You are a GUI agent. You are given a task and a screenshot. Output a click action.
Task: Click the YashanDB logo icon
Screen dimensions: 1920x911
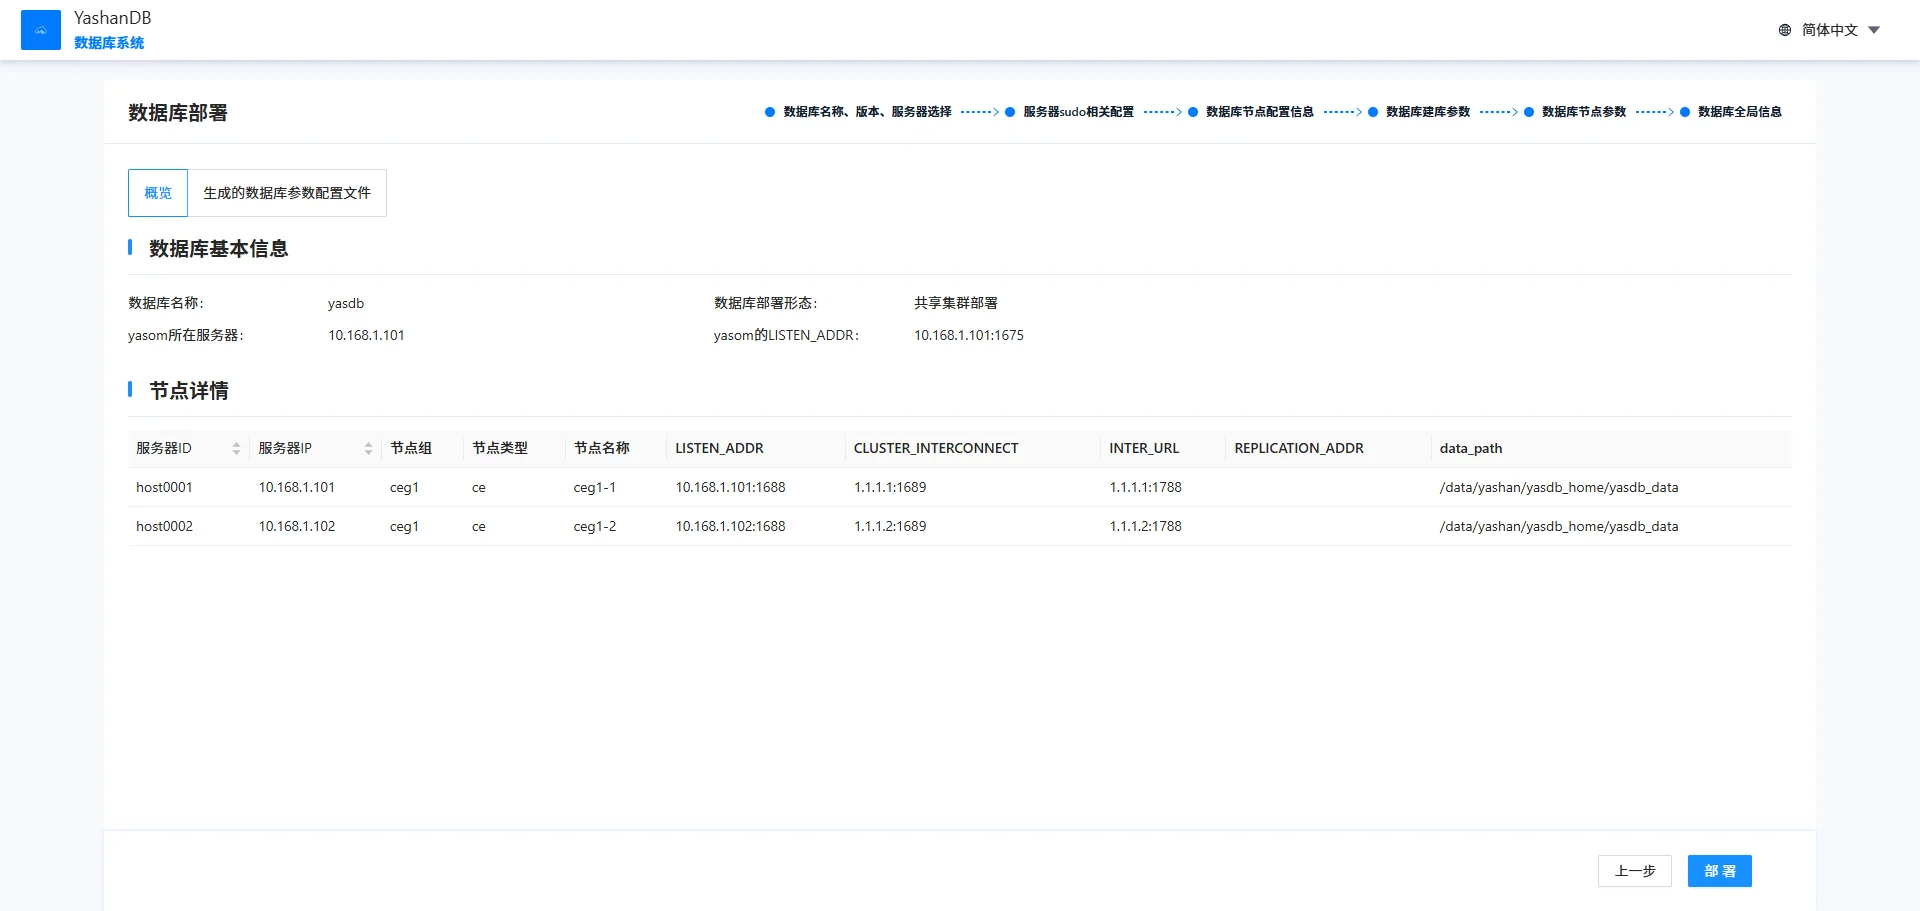click(x=41, y=30)
